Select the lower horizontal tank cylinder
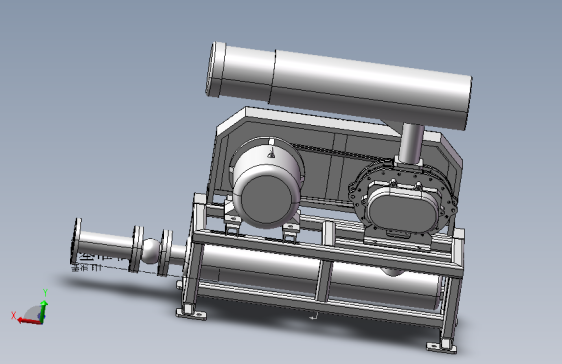Screen dimensions: 562x364 pos(319,276)
